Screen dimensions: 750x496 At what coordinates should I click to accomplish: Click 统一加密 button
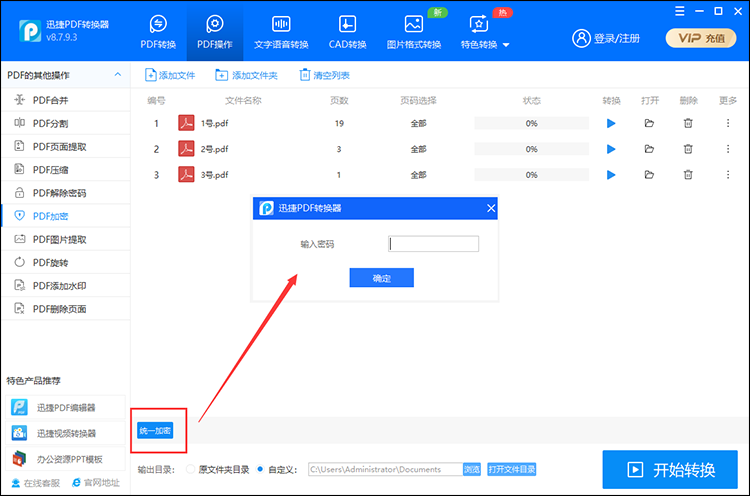click(x=155, y=430)
